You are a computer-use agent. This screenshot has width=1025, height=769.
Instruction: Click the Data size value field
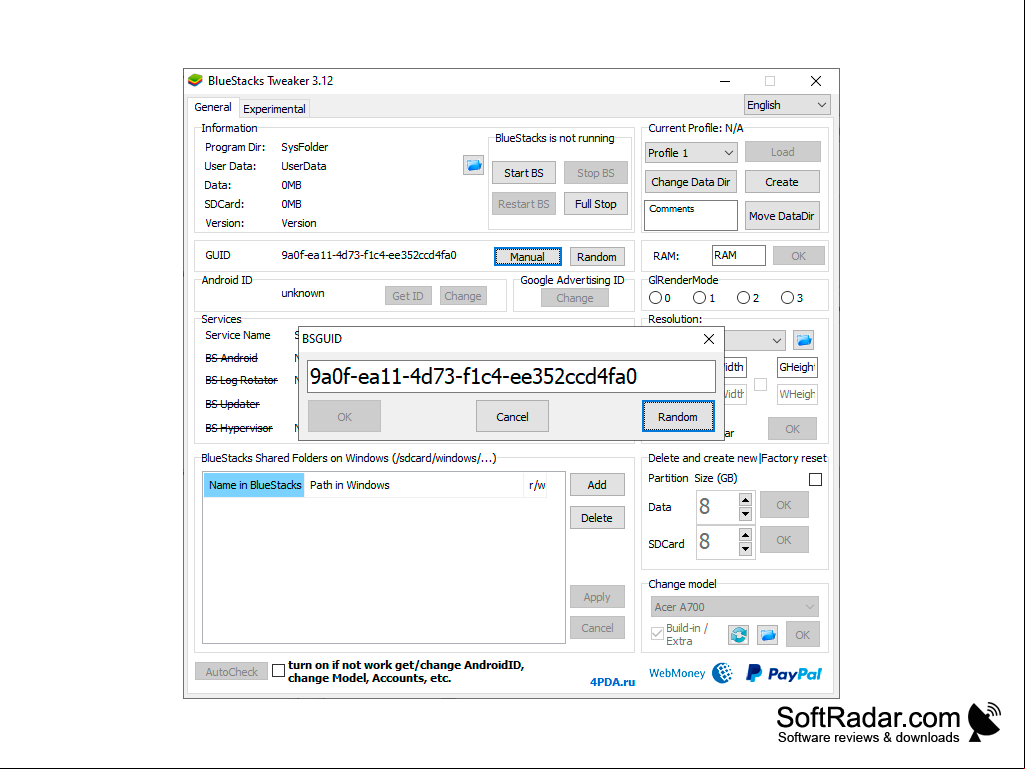[718, 507]
